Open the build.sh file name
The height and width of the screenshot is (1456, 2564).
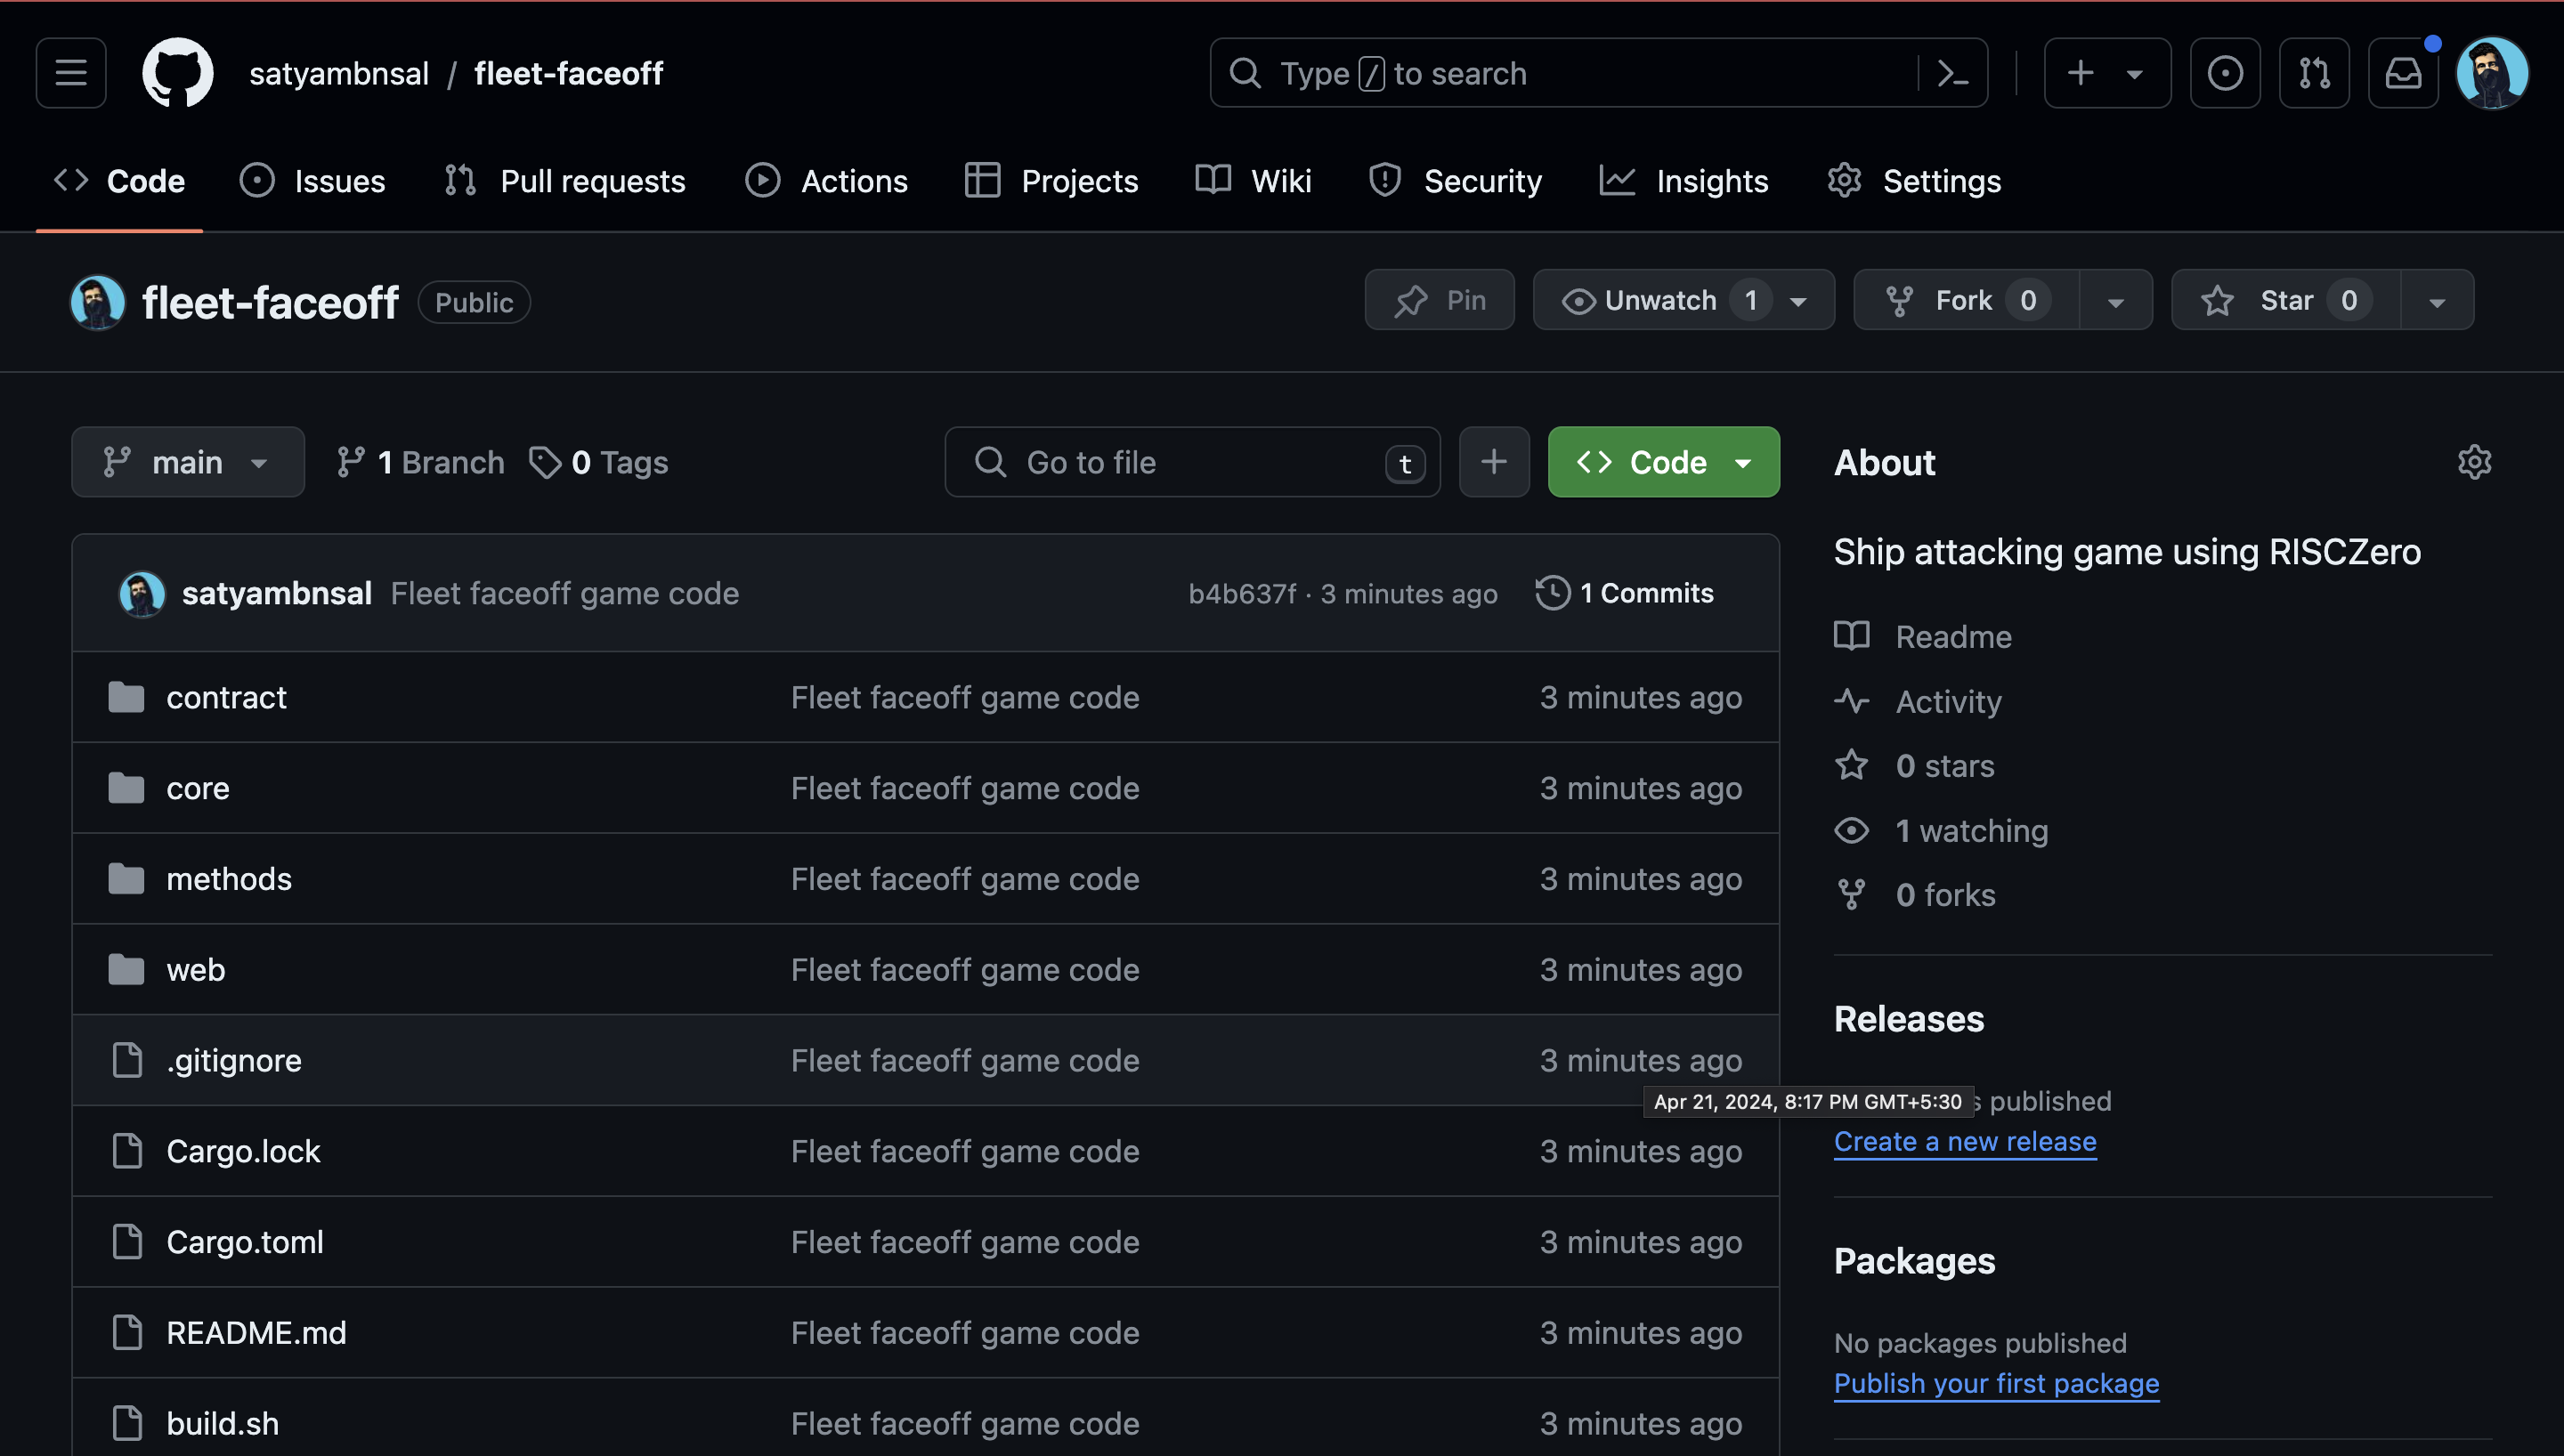[x=222, y=1424]
